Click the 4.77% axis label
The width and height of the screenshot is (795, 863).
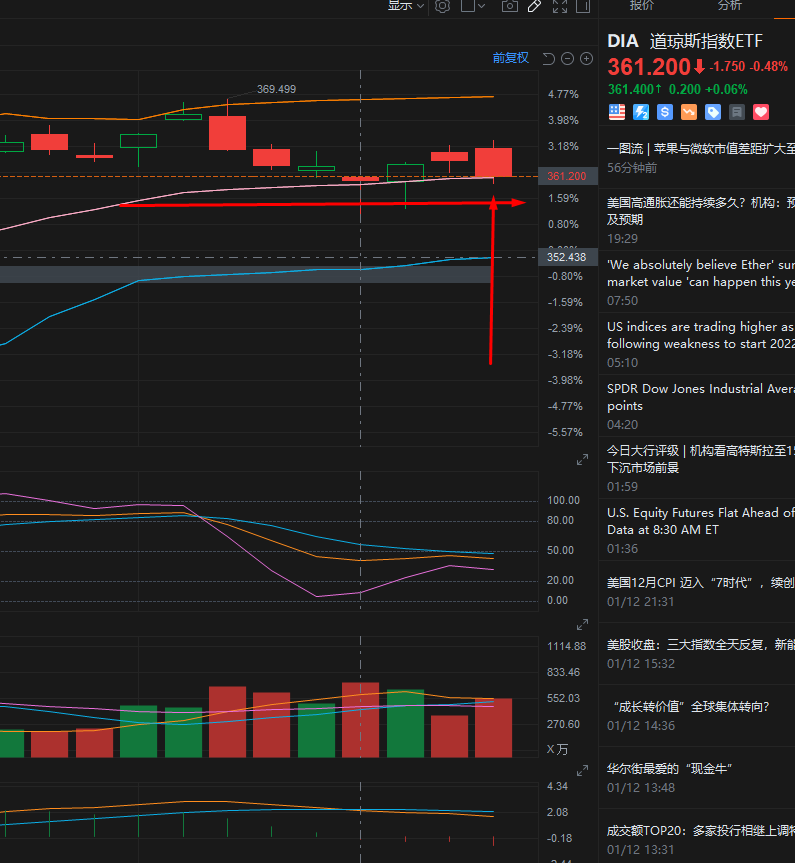pyautogui.click(x=563, y=94)
